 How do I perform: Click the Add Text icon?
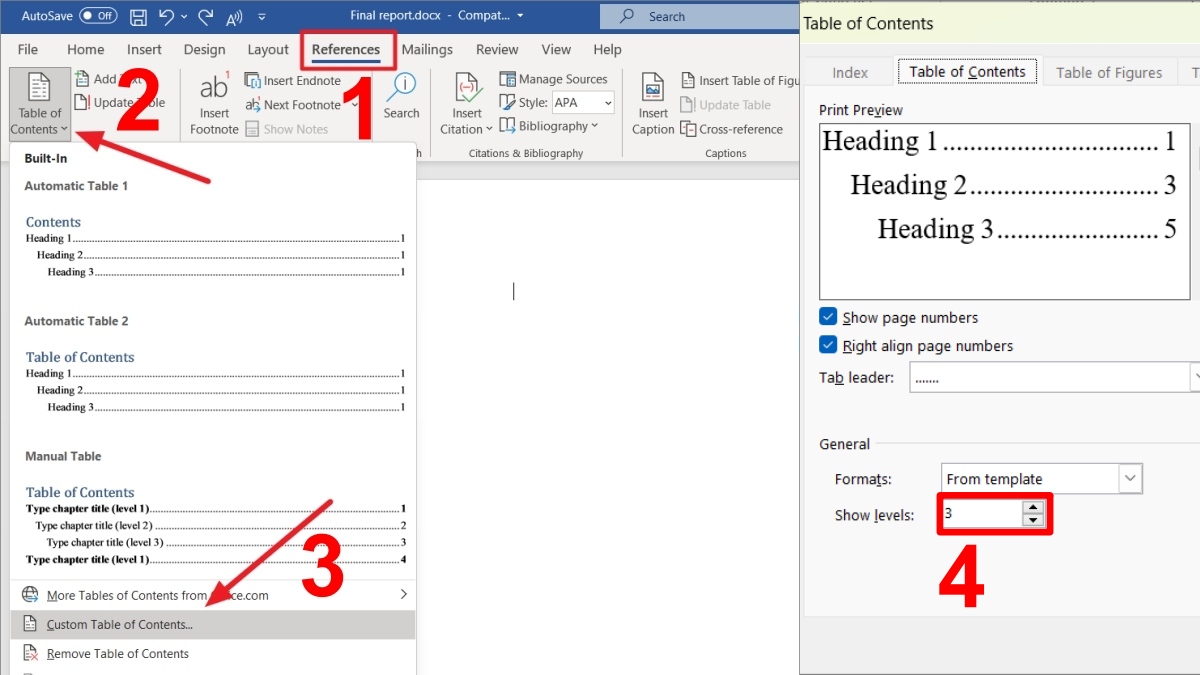(x=82, y=79)
